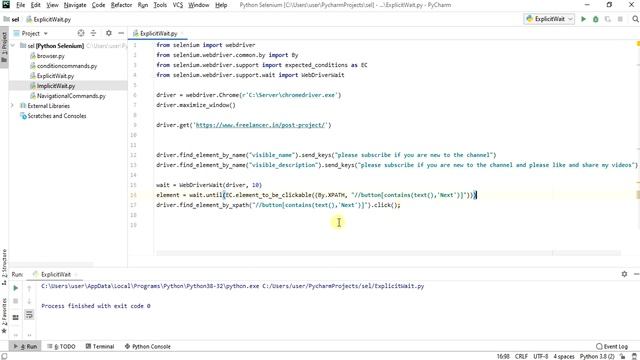
Task: Click sel breadcrumb in navigation bar
Action: 12,19
